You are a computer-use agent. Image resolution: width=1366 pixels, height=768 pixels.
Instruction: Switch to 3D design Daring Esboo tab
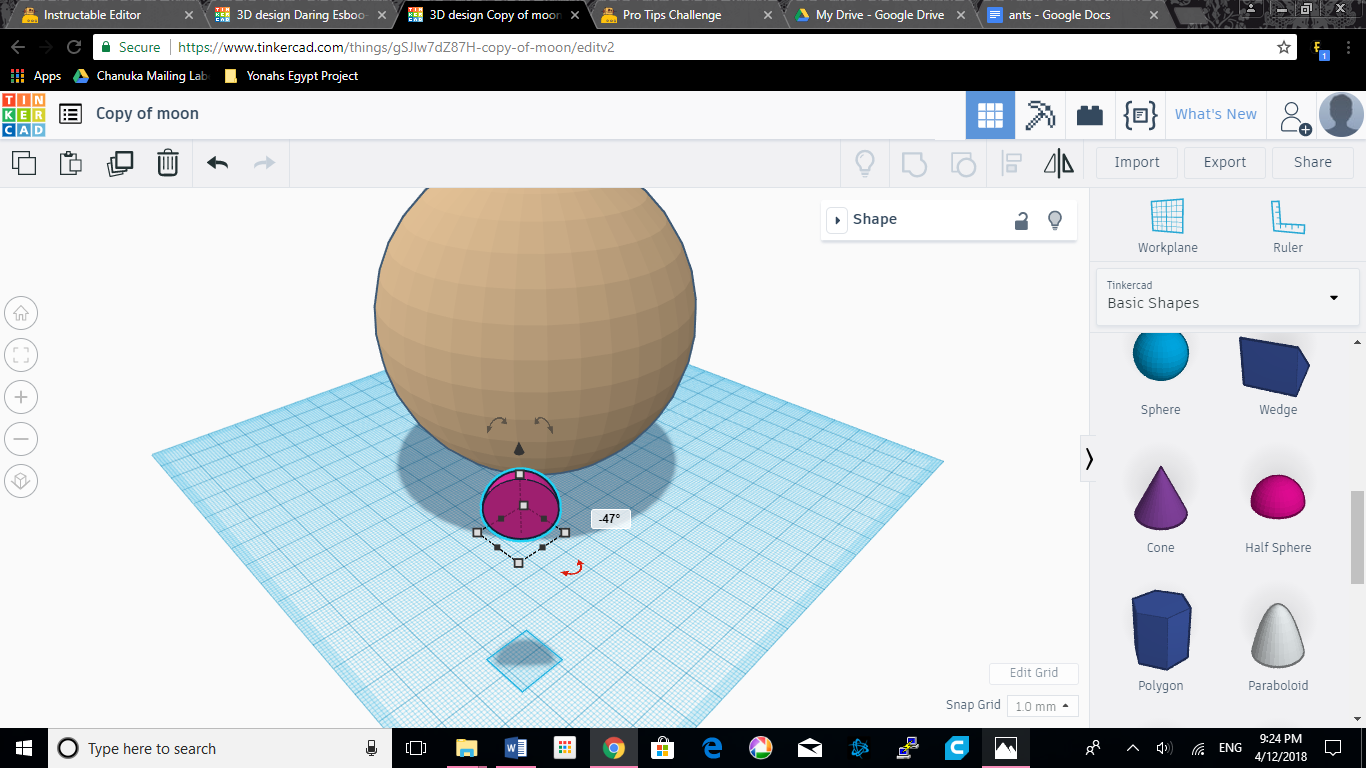coord(301,15)
